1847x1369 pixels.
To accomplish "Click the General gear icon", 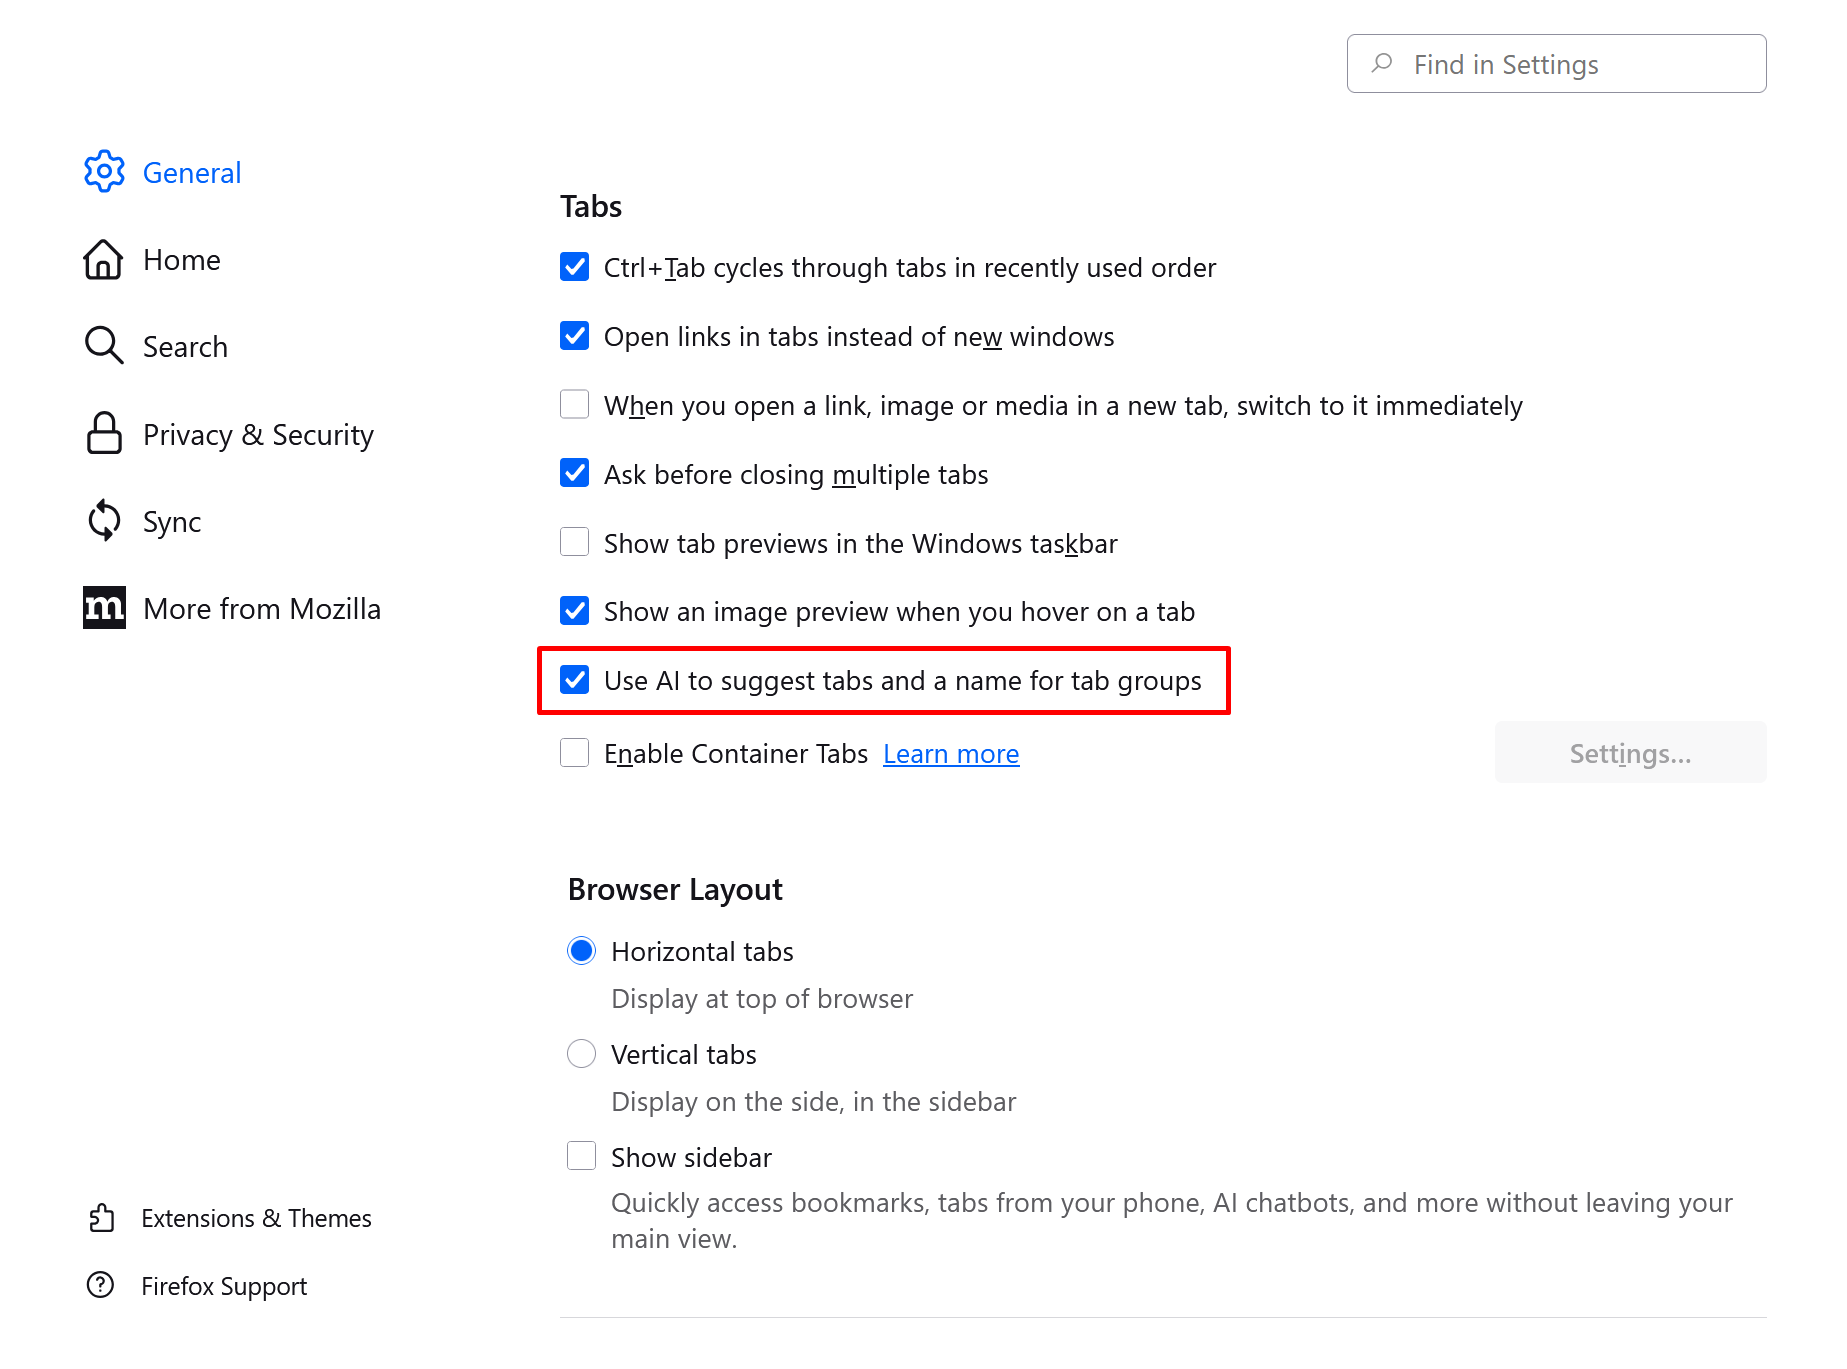I will (x=104, y=172).
